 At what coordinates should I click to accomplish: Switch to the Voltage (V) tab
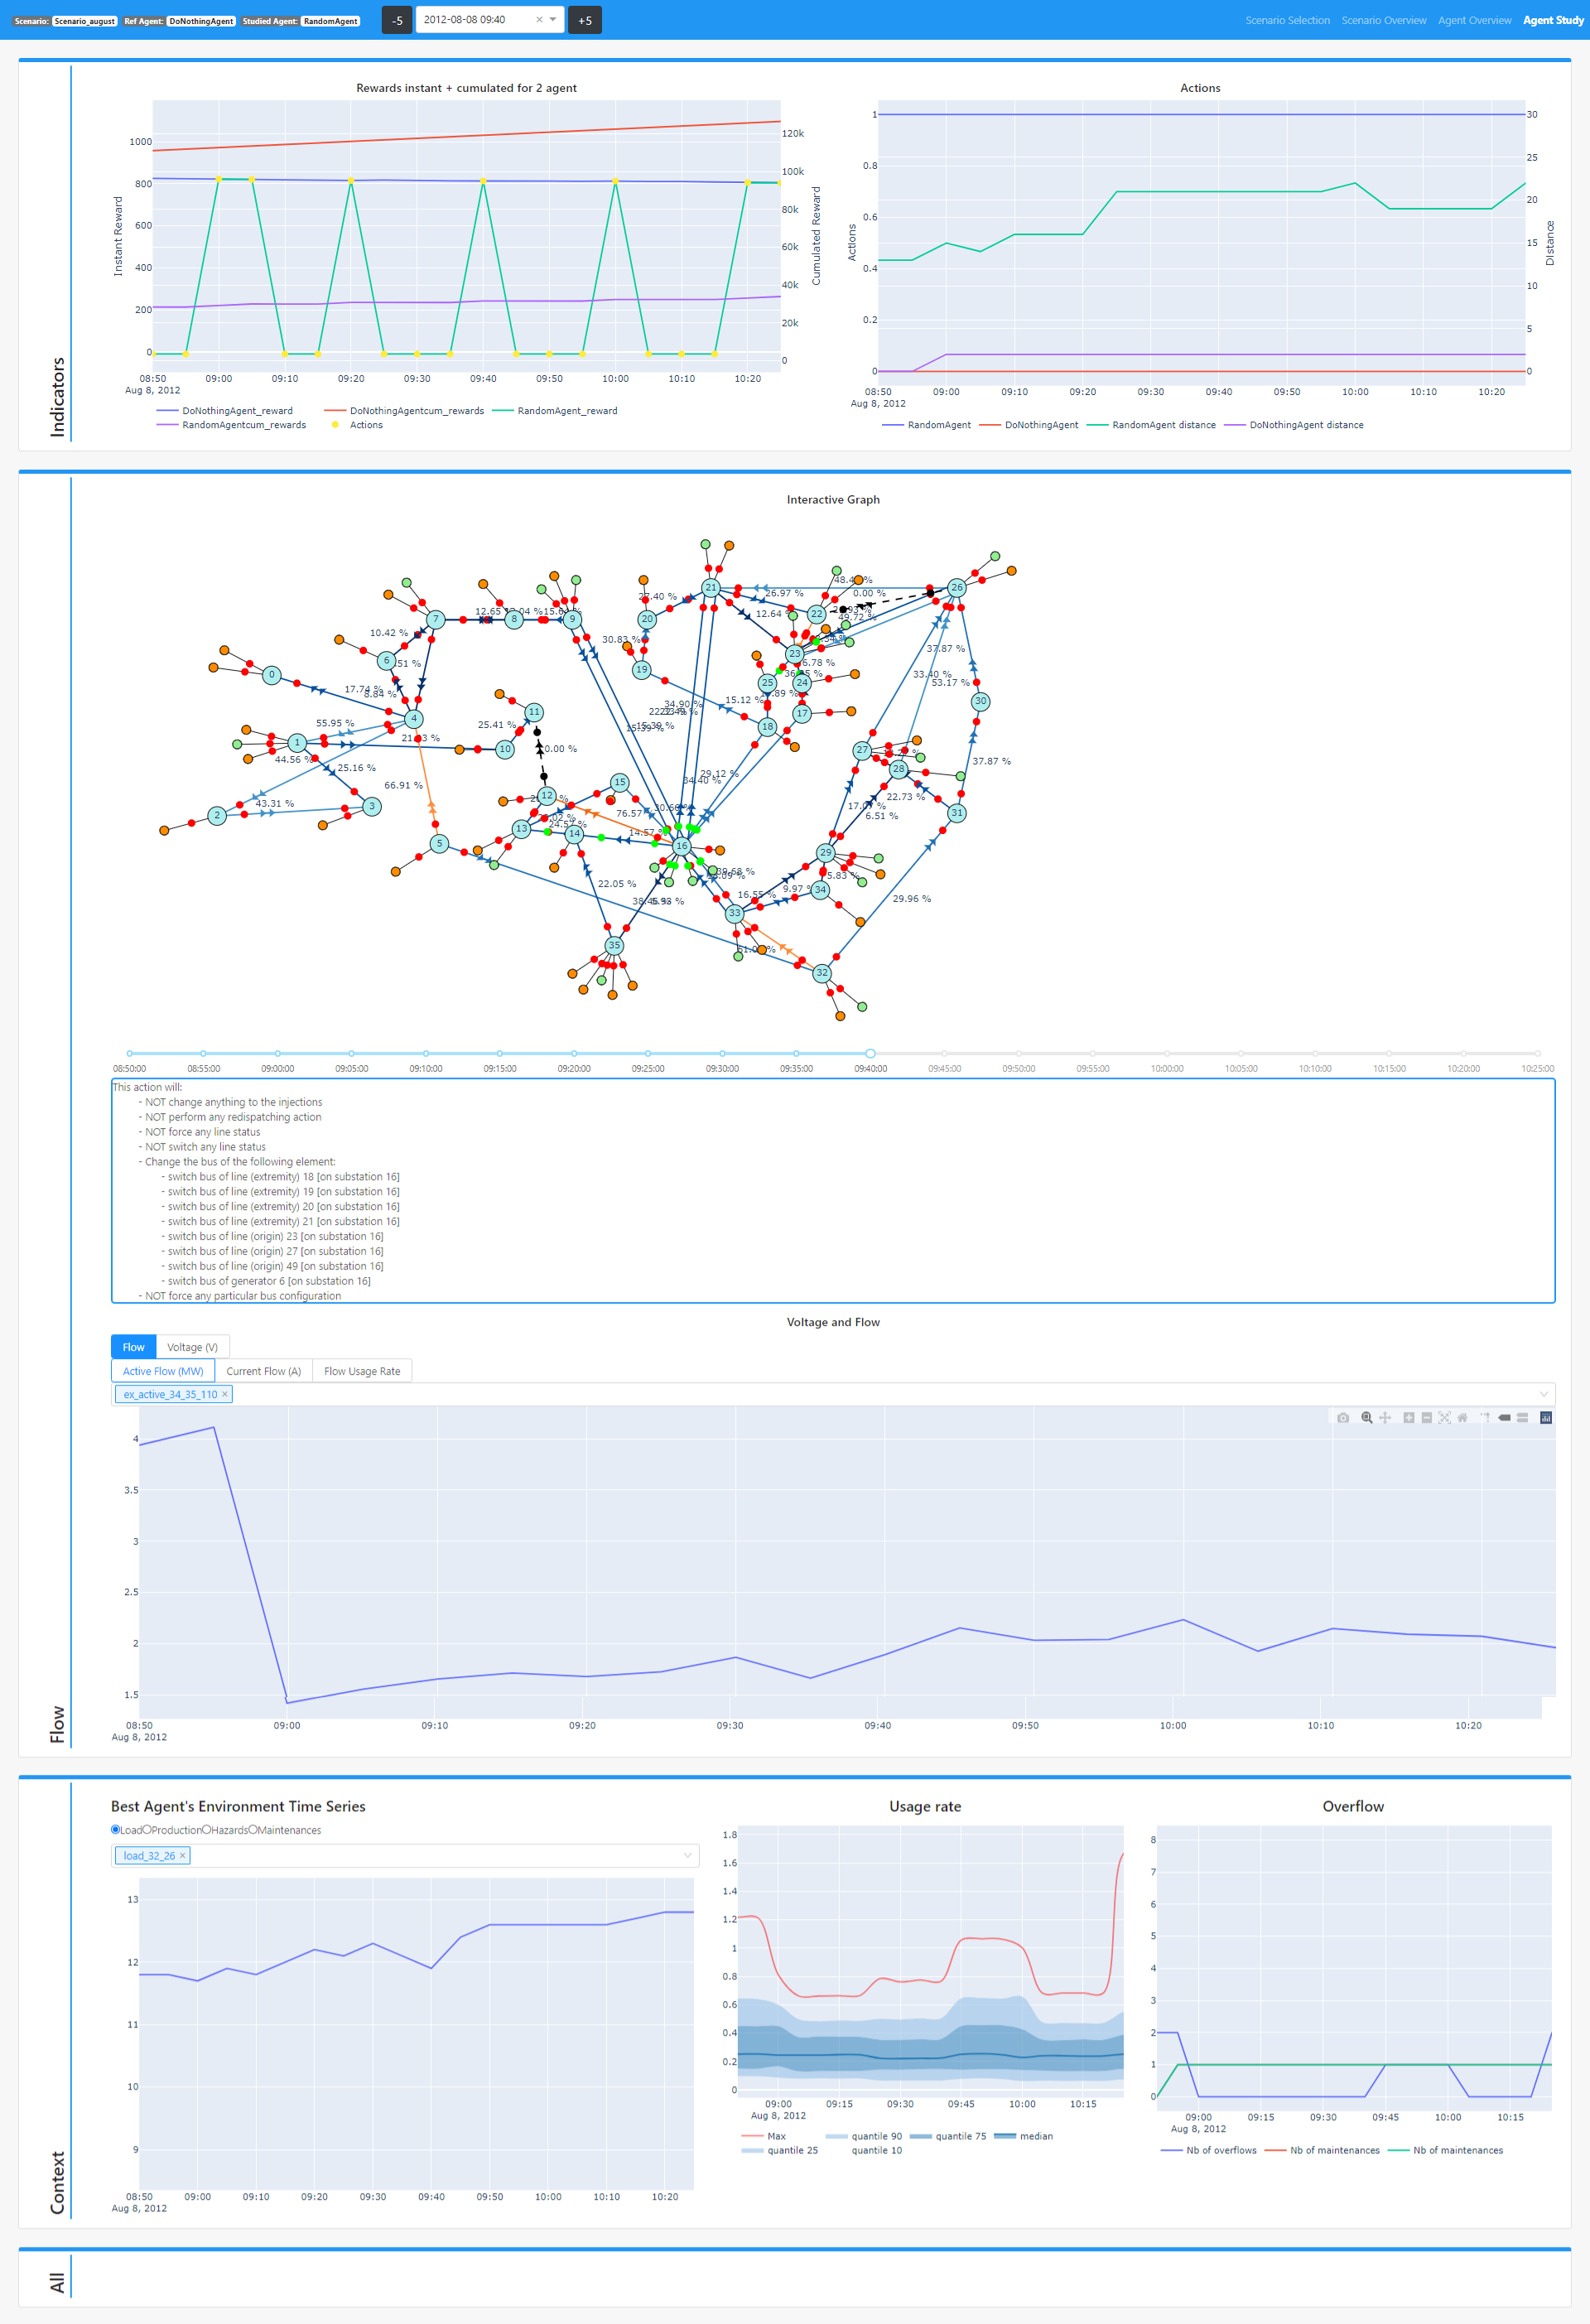coord(192,1347)
